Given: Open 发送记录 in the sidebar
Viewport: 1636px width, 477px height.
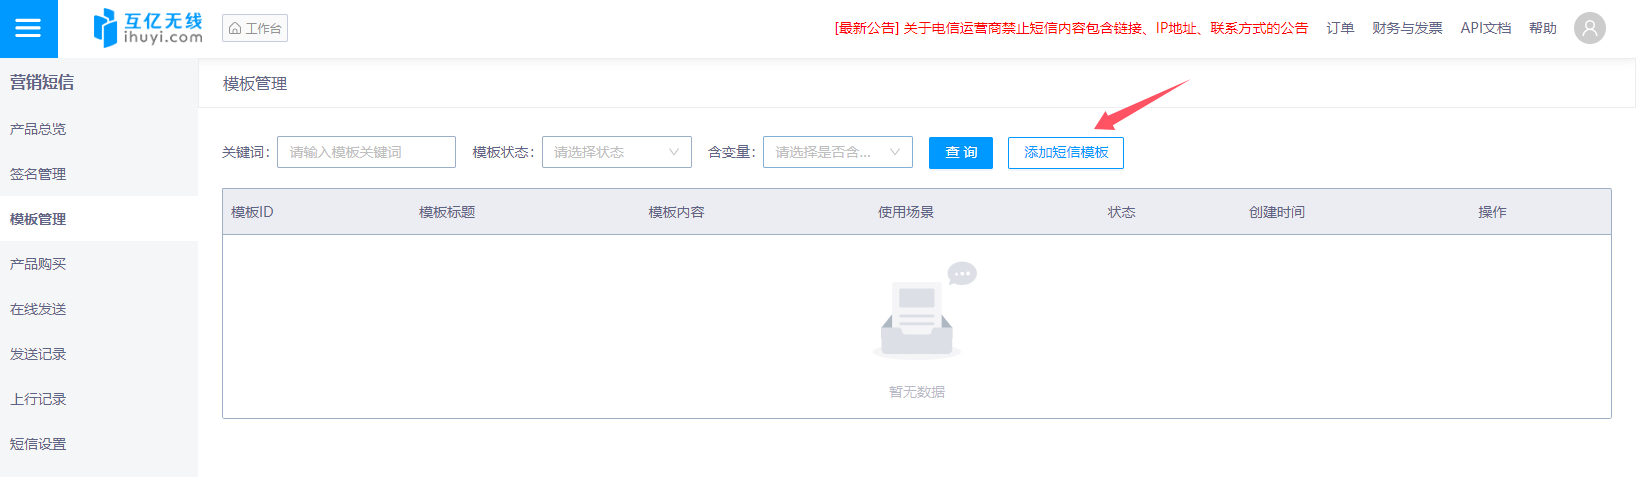Looking at the screenshot, I should click(x=38, y=354).
